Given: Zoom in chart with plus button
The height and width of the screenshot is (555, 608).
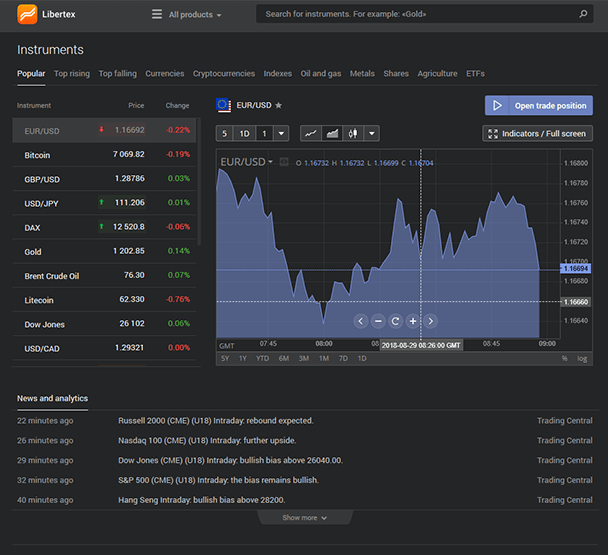Looking at the screenshot, I should pyautogui.click(x=413, y=321).
